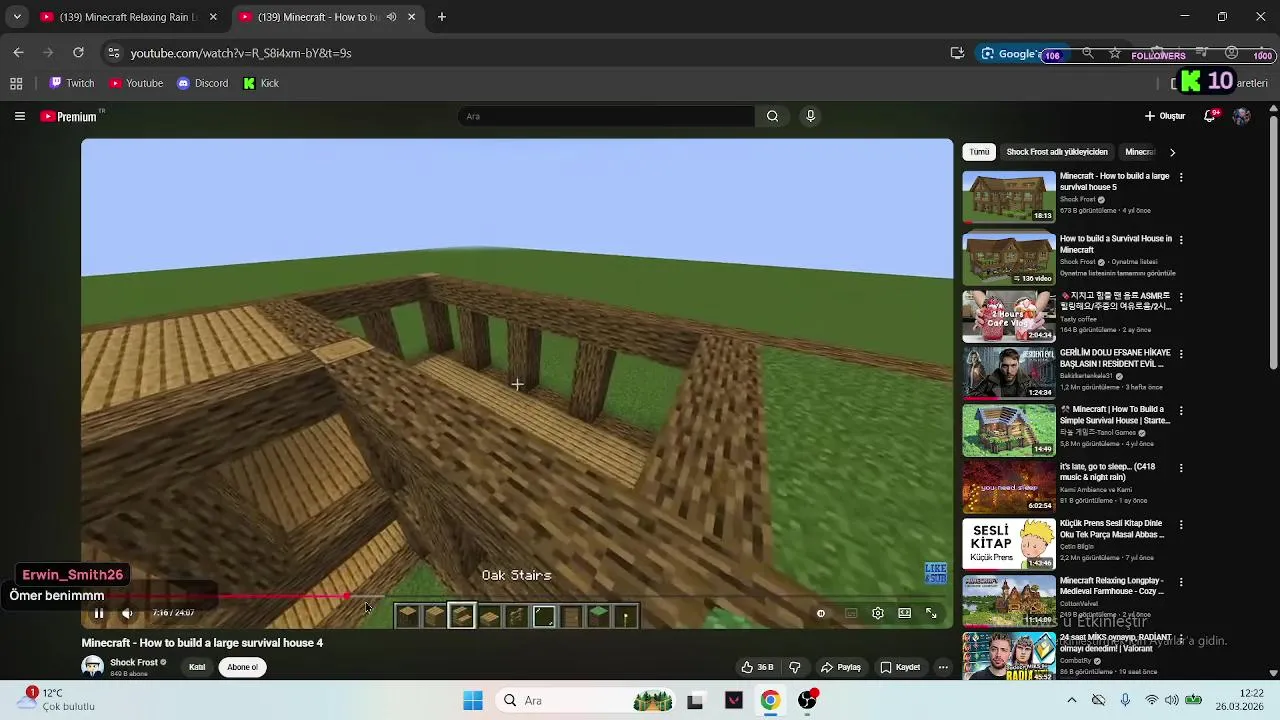
Task: Open options for 'go to sleep' video
Action: tap(1181, 468)
